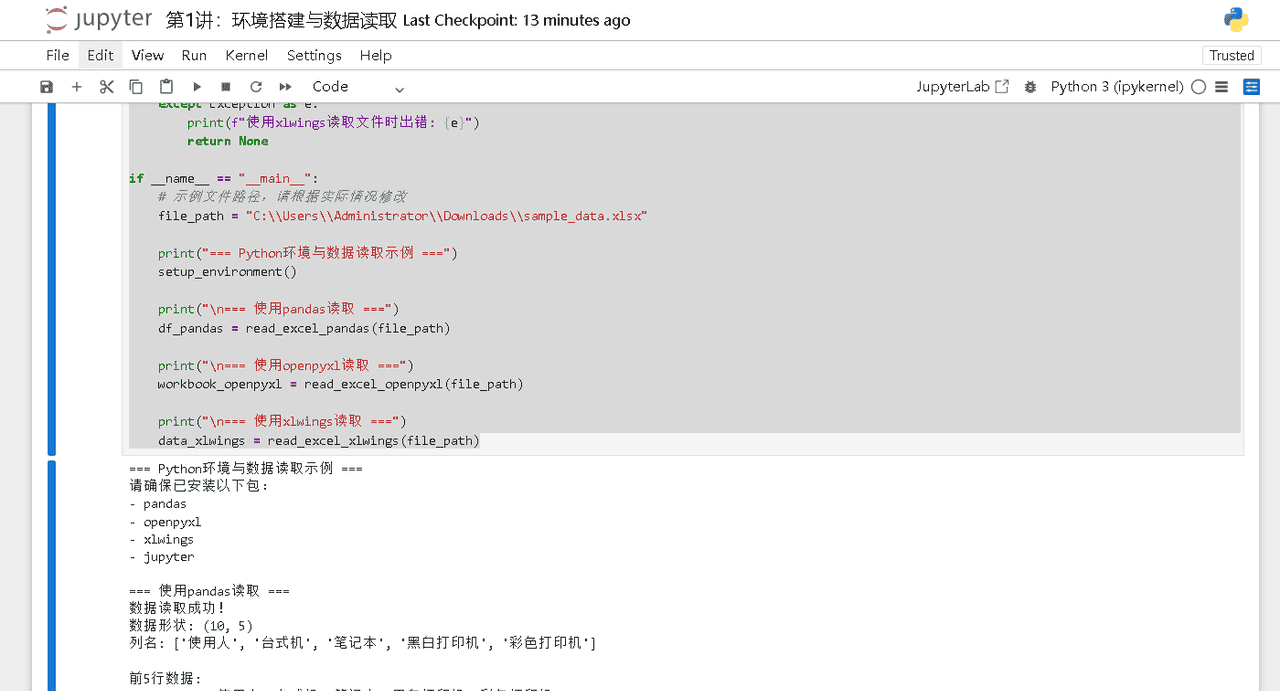Open the Settings menu
Viewport: 1280px width, 691px height.
pos(314,55)
